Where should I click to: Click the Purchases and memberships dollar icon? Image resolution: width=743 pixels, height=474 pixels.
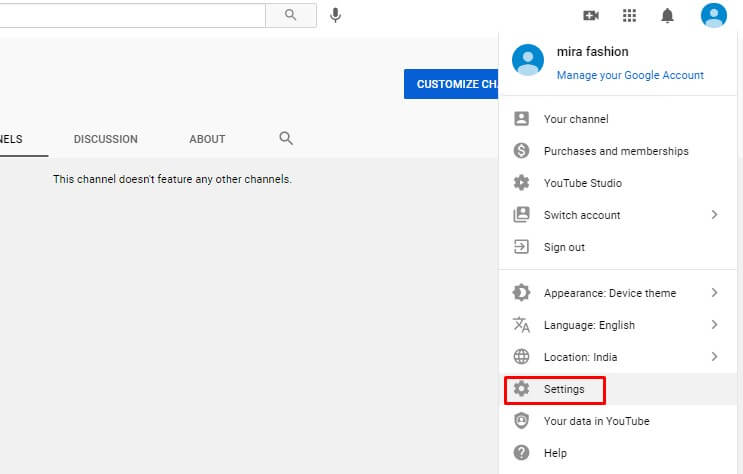point(521,151)
